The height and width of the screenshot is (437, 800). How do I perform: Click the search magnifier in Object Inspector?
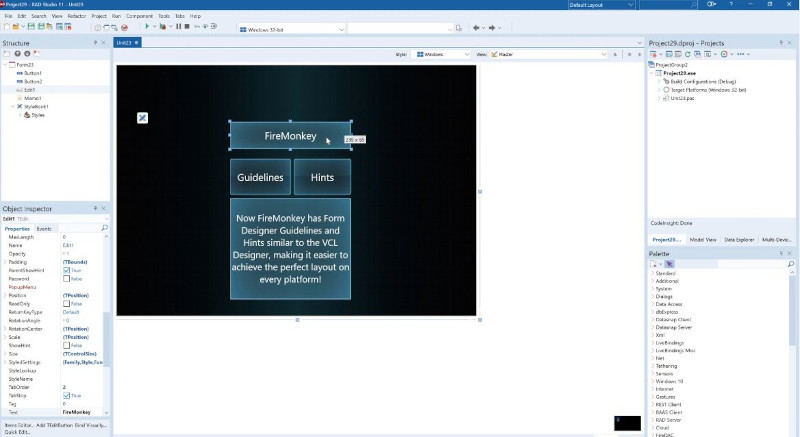click(105, 228)
